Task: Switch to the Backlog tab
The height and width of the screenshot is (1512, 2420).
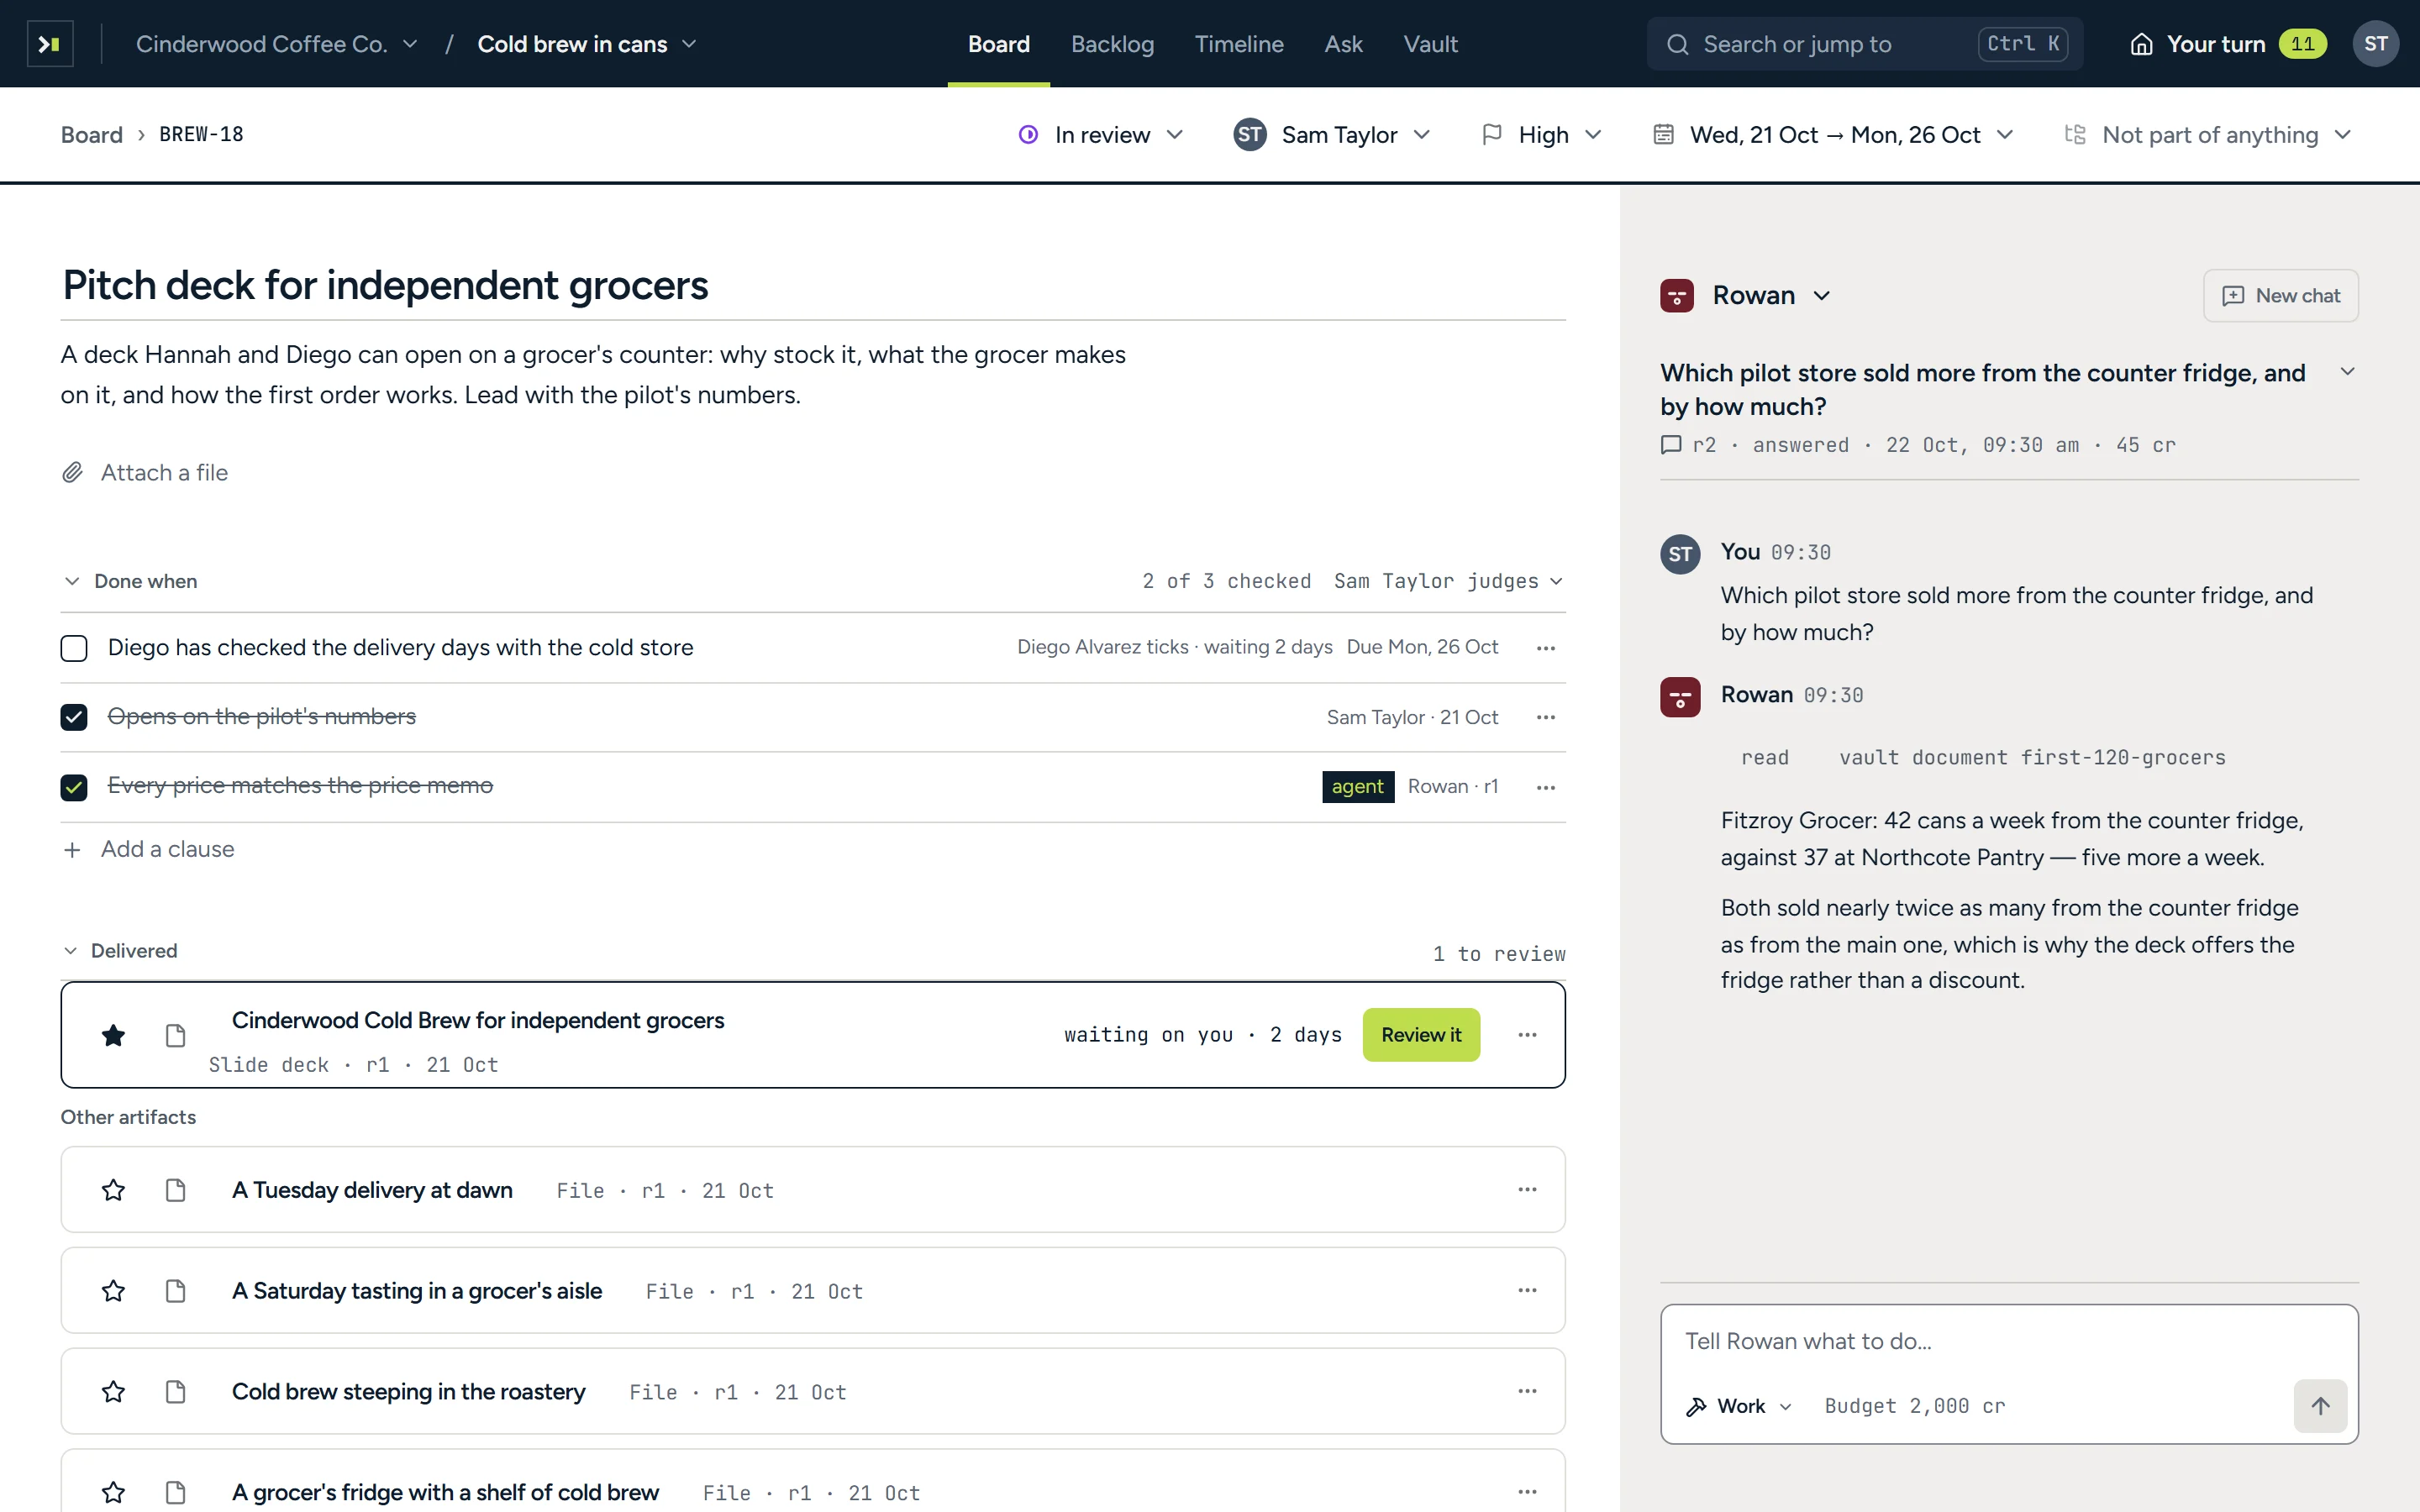Action: [x=1112, y=44]
